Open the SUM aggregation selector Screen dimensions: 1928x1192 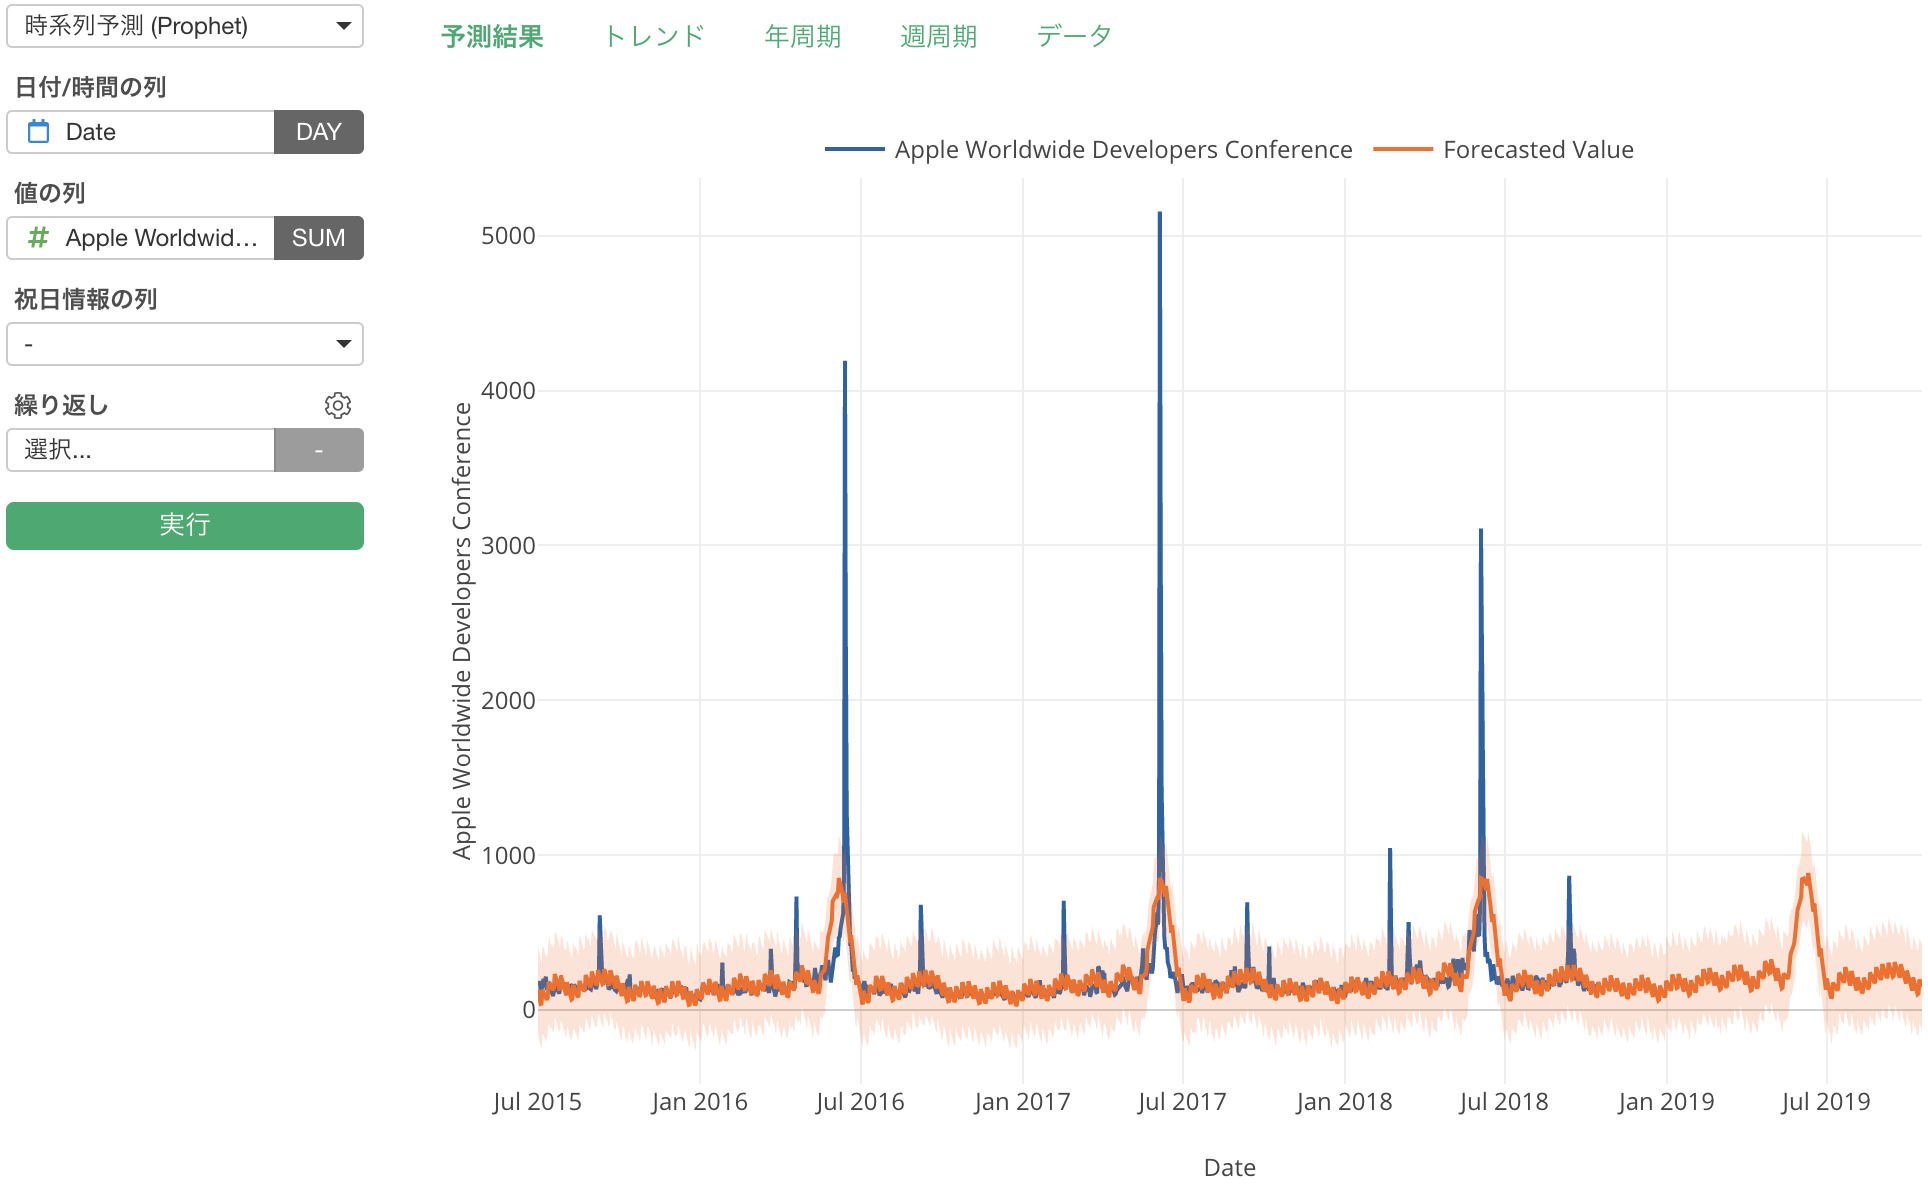(x=318, y=238)
